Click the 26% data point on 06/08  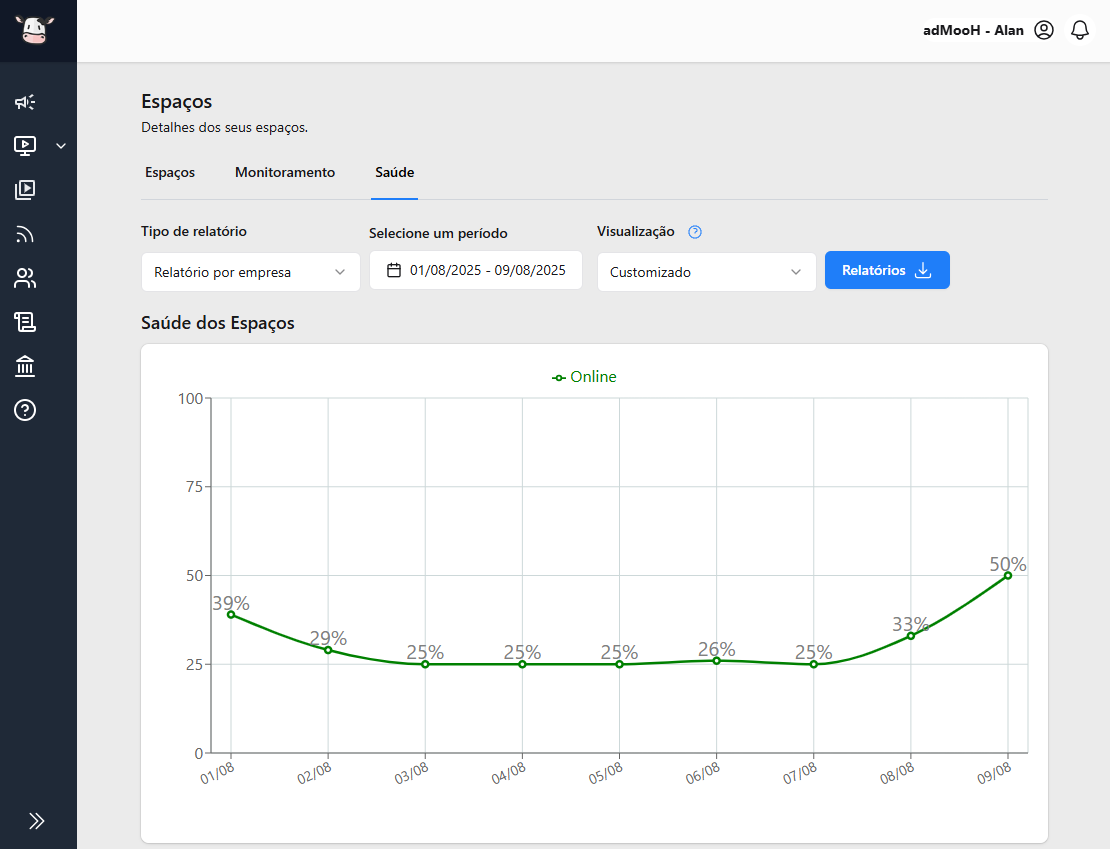[716, 661]
